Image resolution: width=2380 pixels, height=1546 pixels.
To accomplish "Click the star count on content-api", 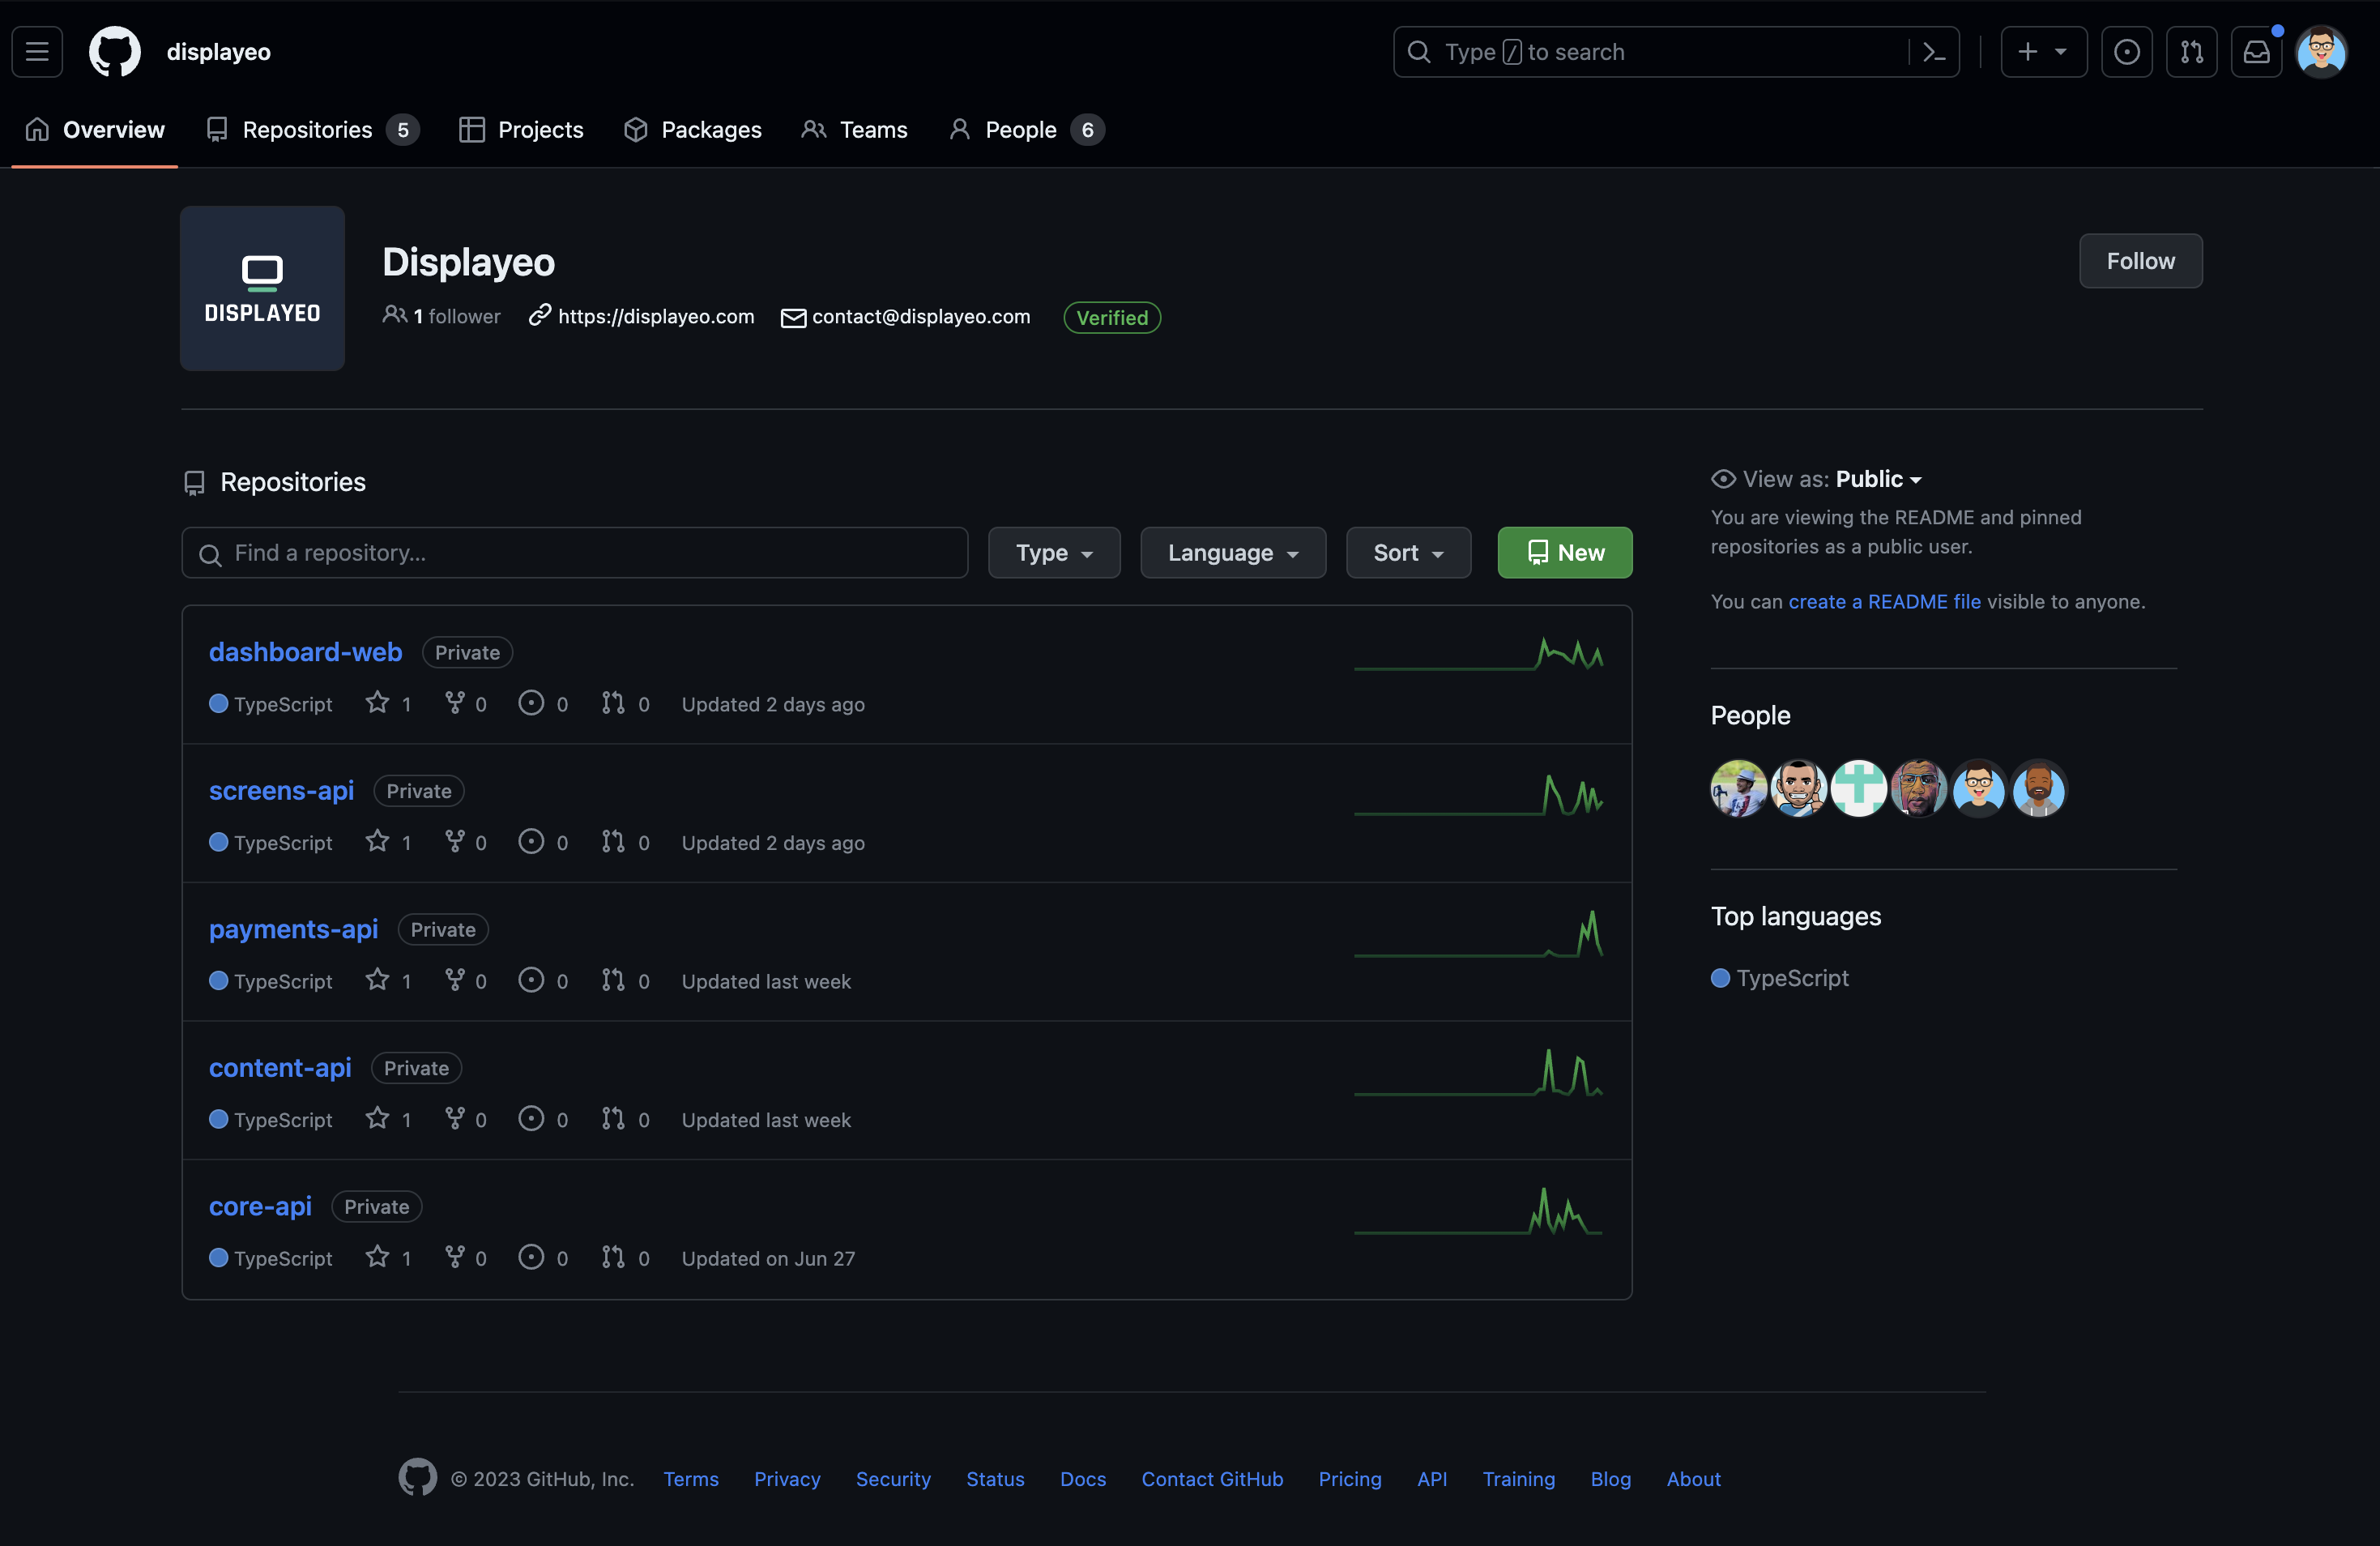I will [x=389, y=1120].
